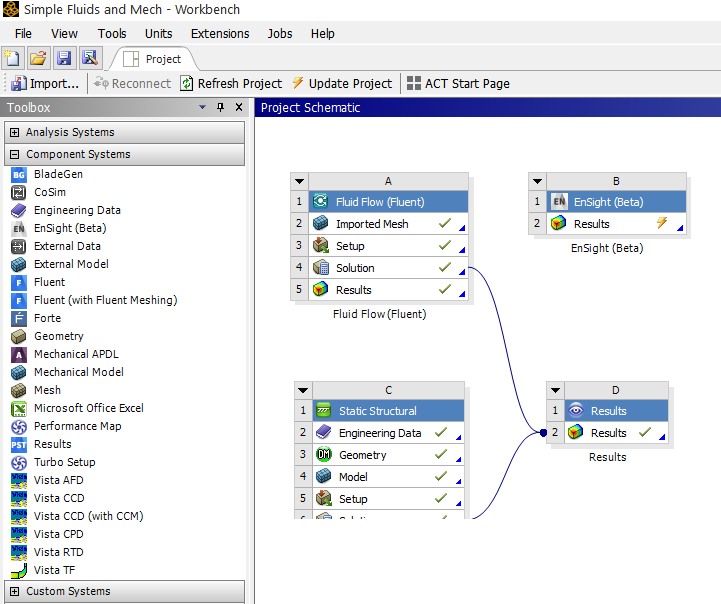This screenshot has width=721, height=604.
Task: Click the Performance Map icon
Action: click(19, 427)
